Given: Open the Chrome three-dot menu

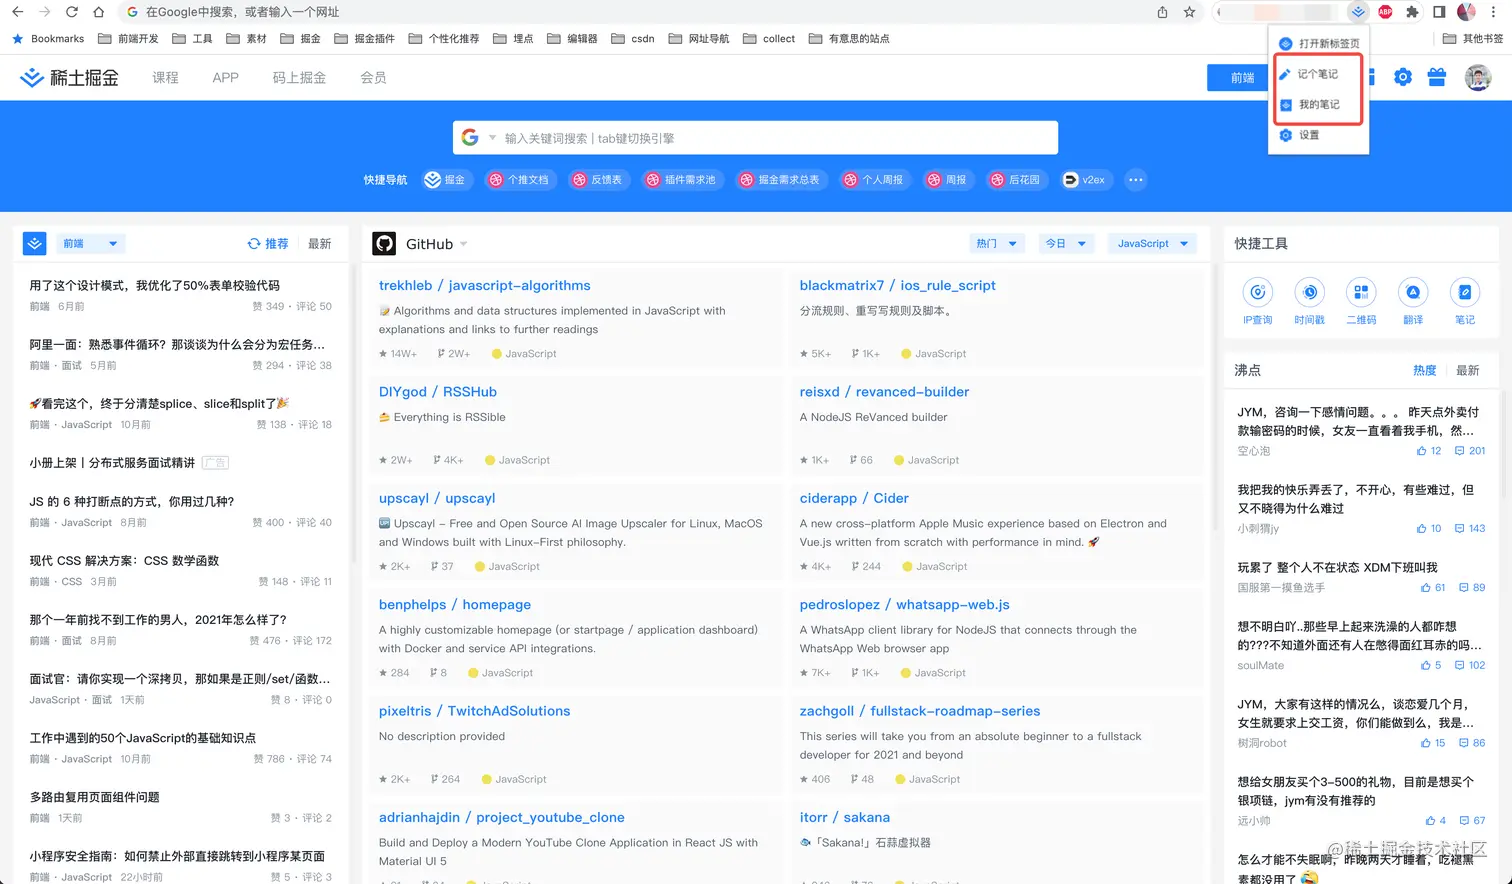Looking at the screenshot, I should (1494, 12).
